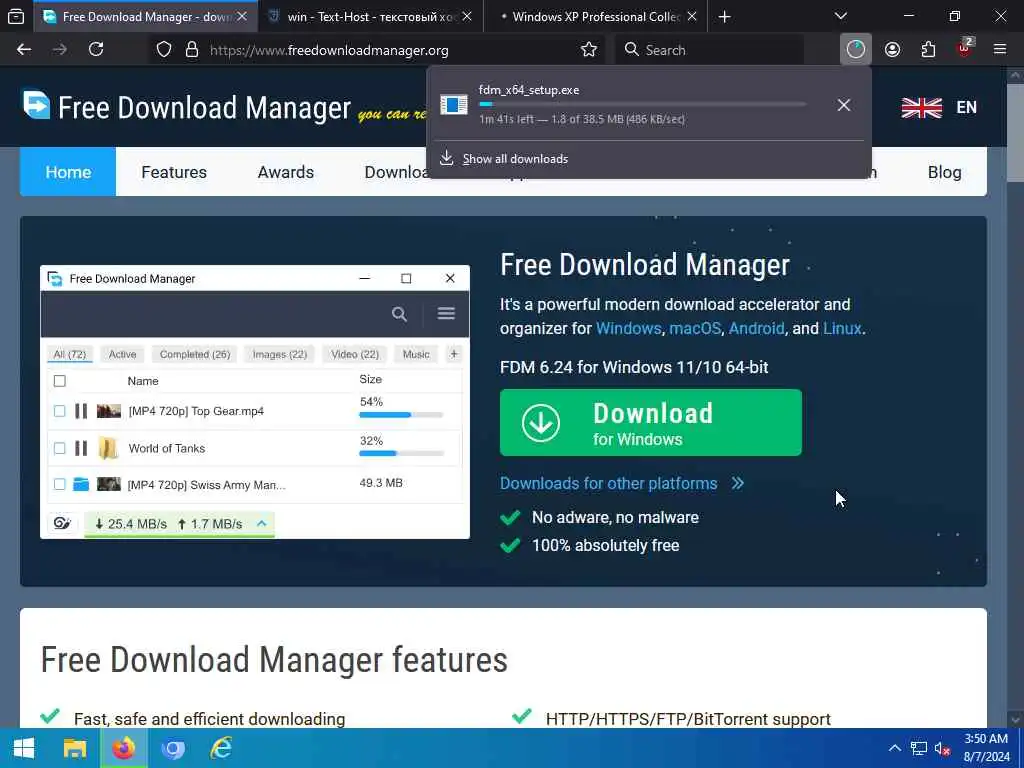Cancel the fdm_x64_setup.exe download
1024x768 pixels.
click(844, 104)
